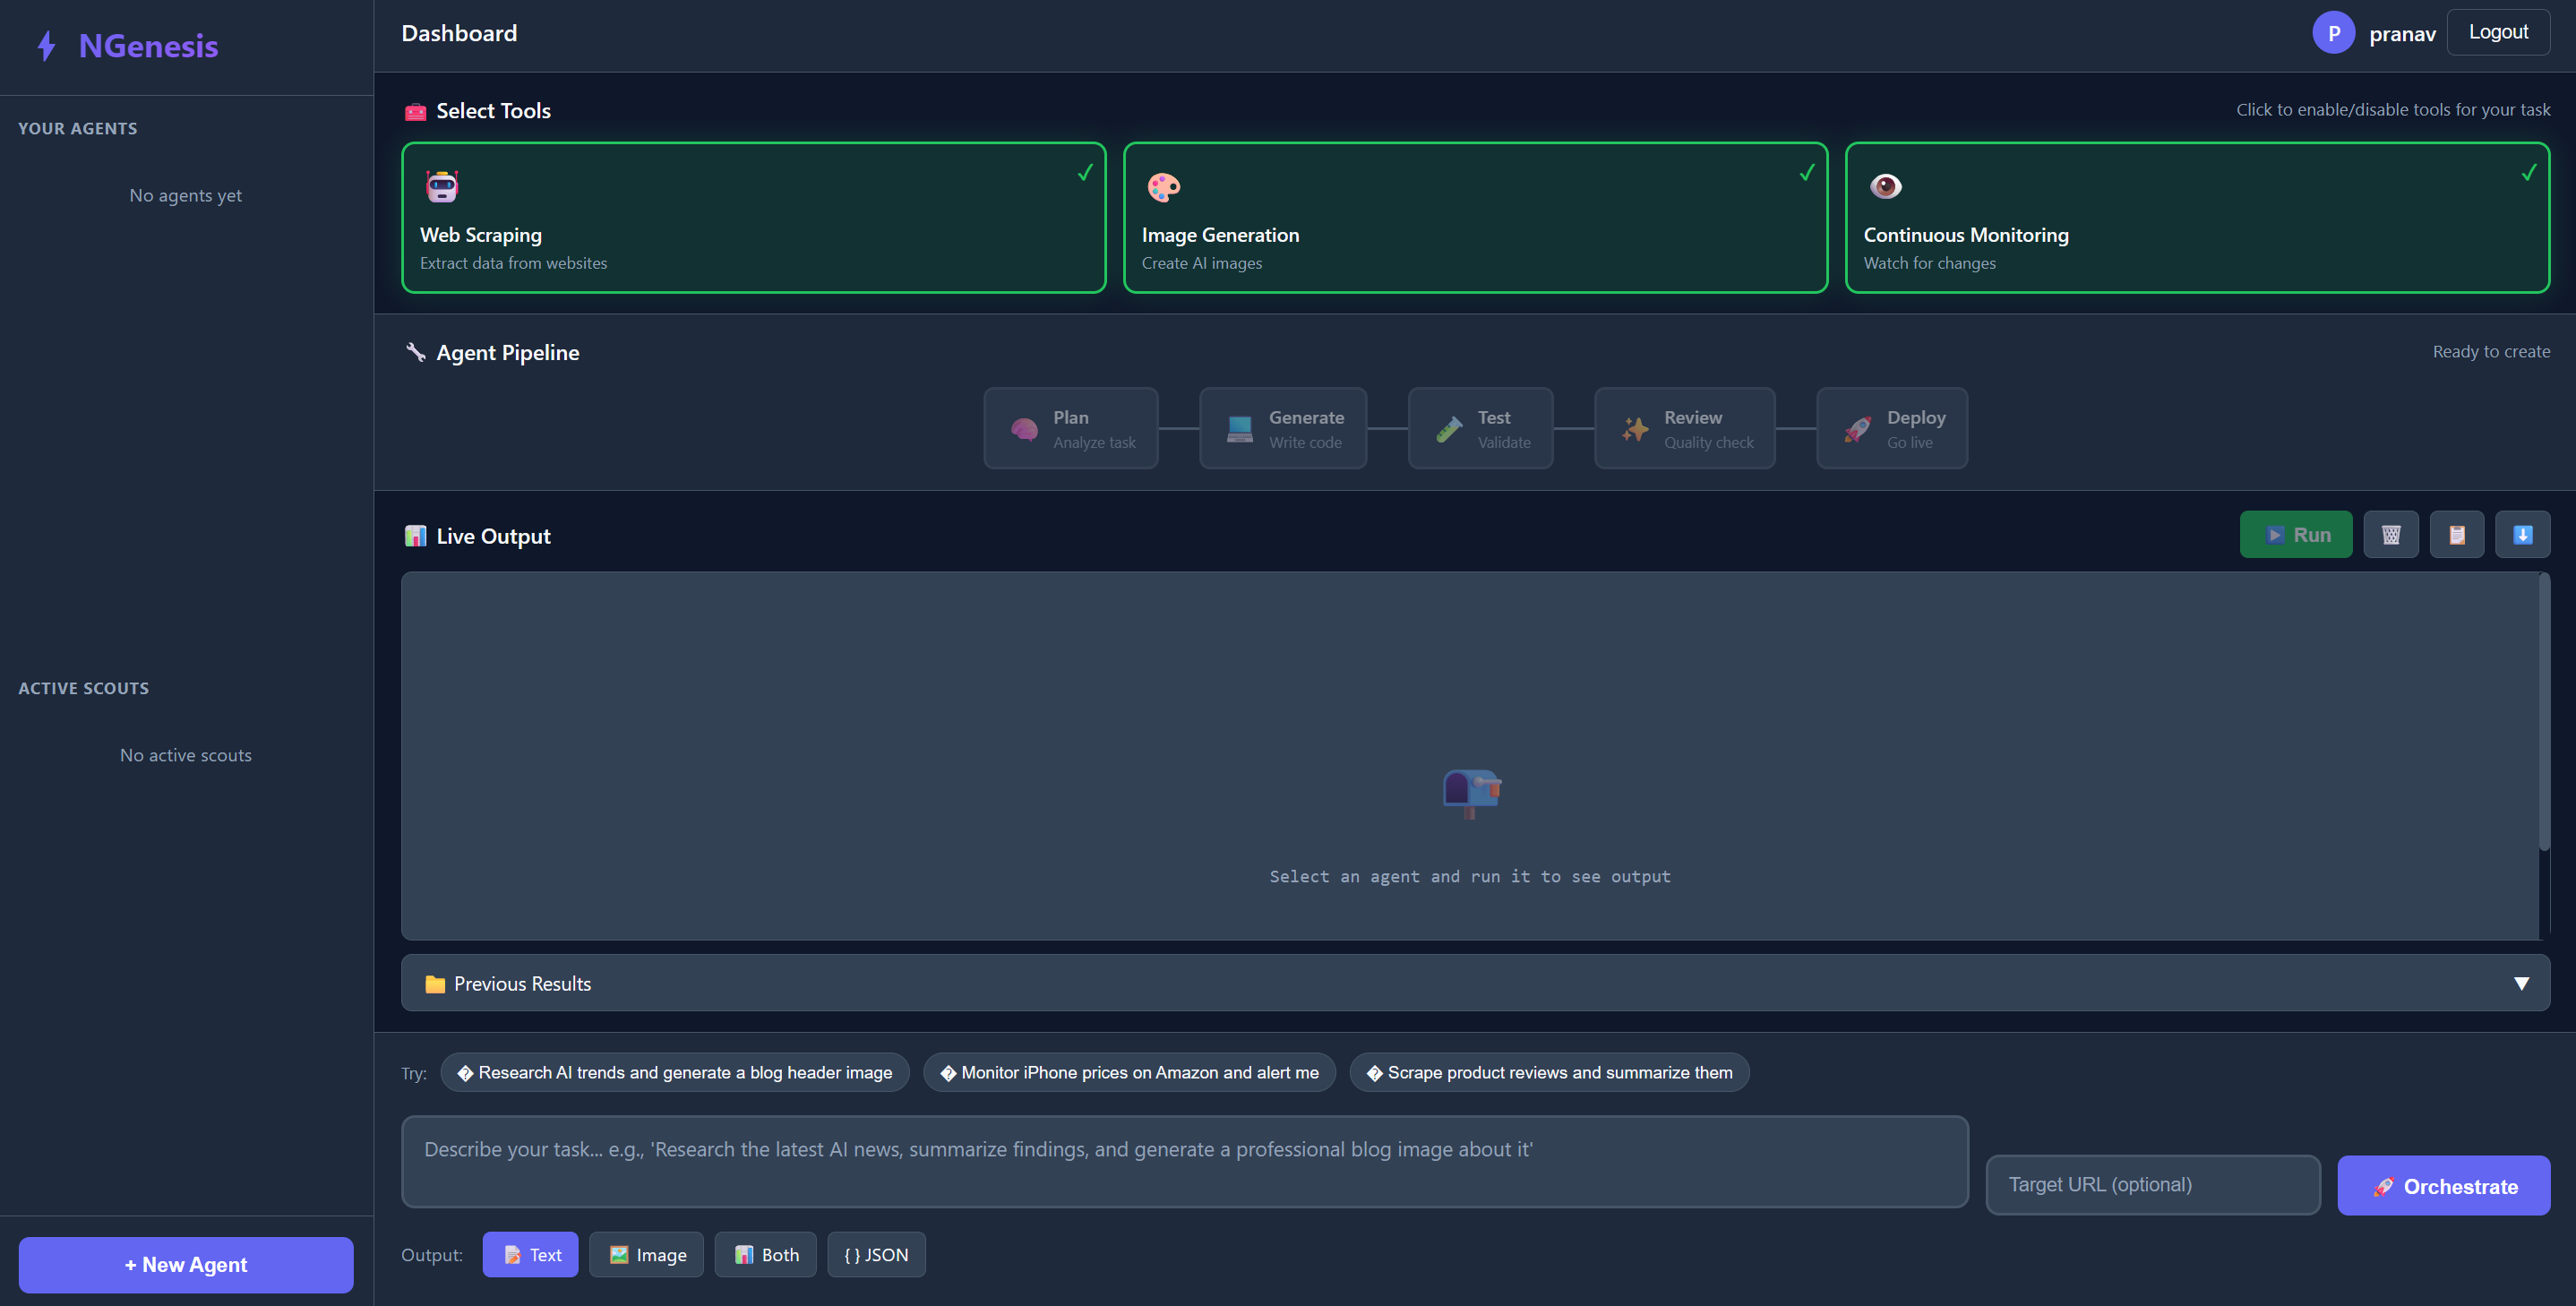Disable the Web Scraping tool

(x=753, y=218)
